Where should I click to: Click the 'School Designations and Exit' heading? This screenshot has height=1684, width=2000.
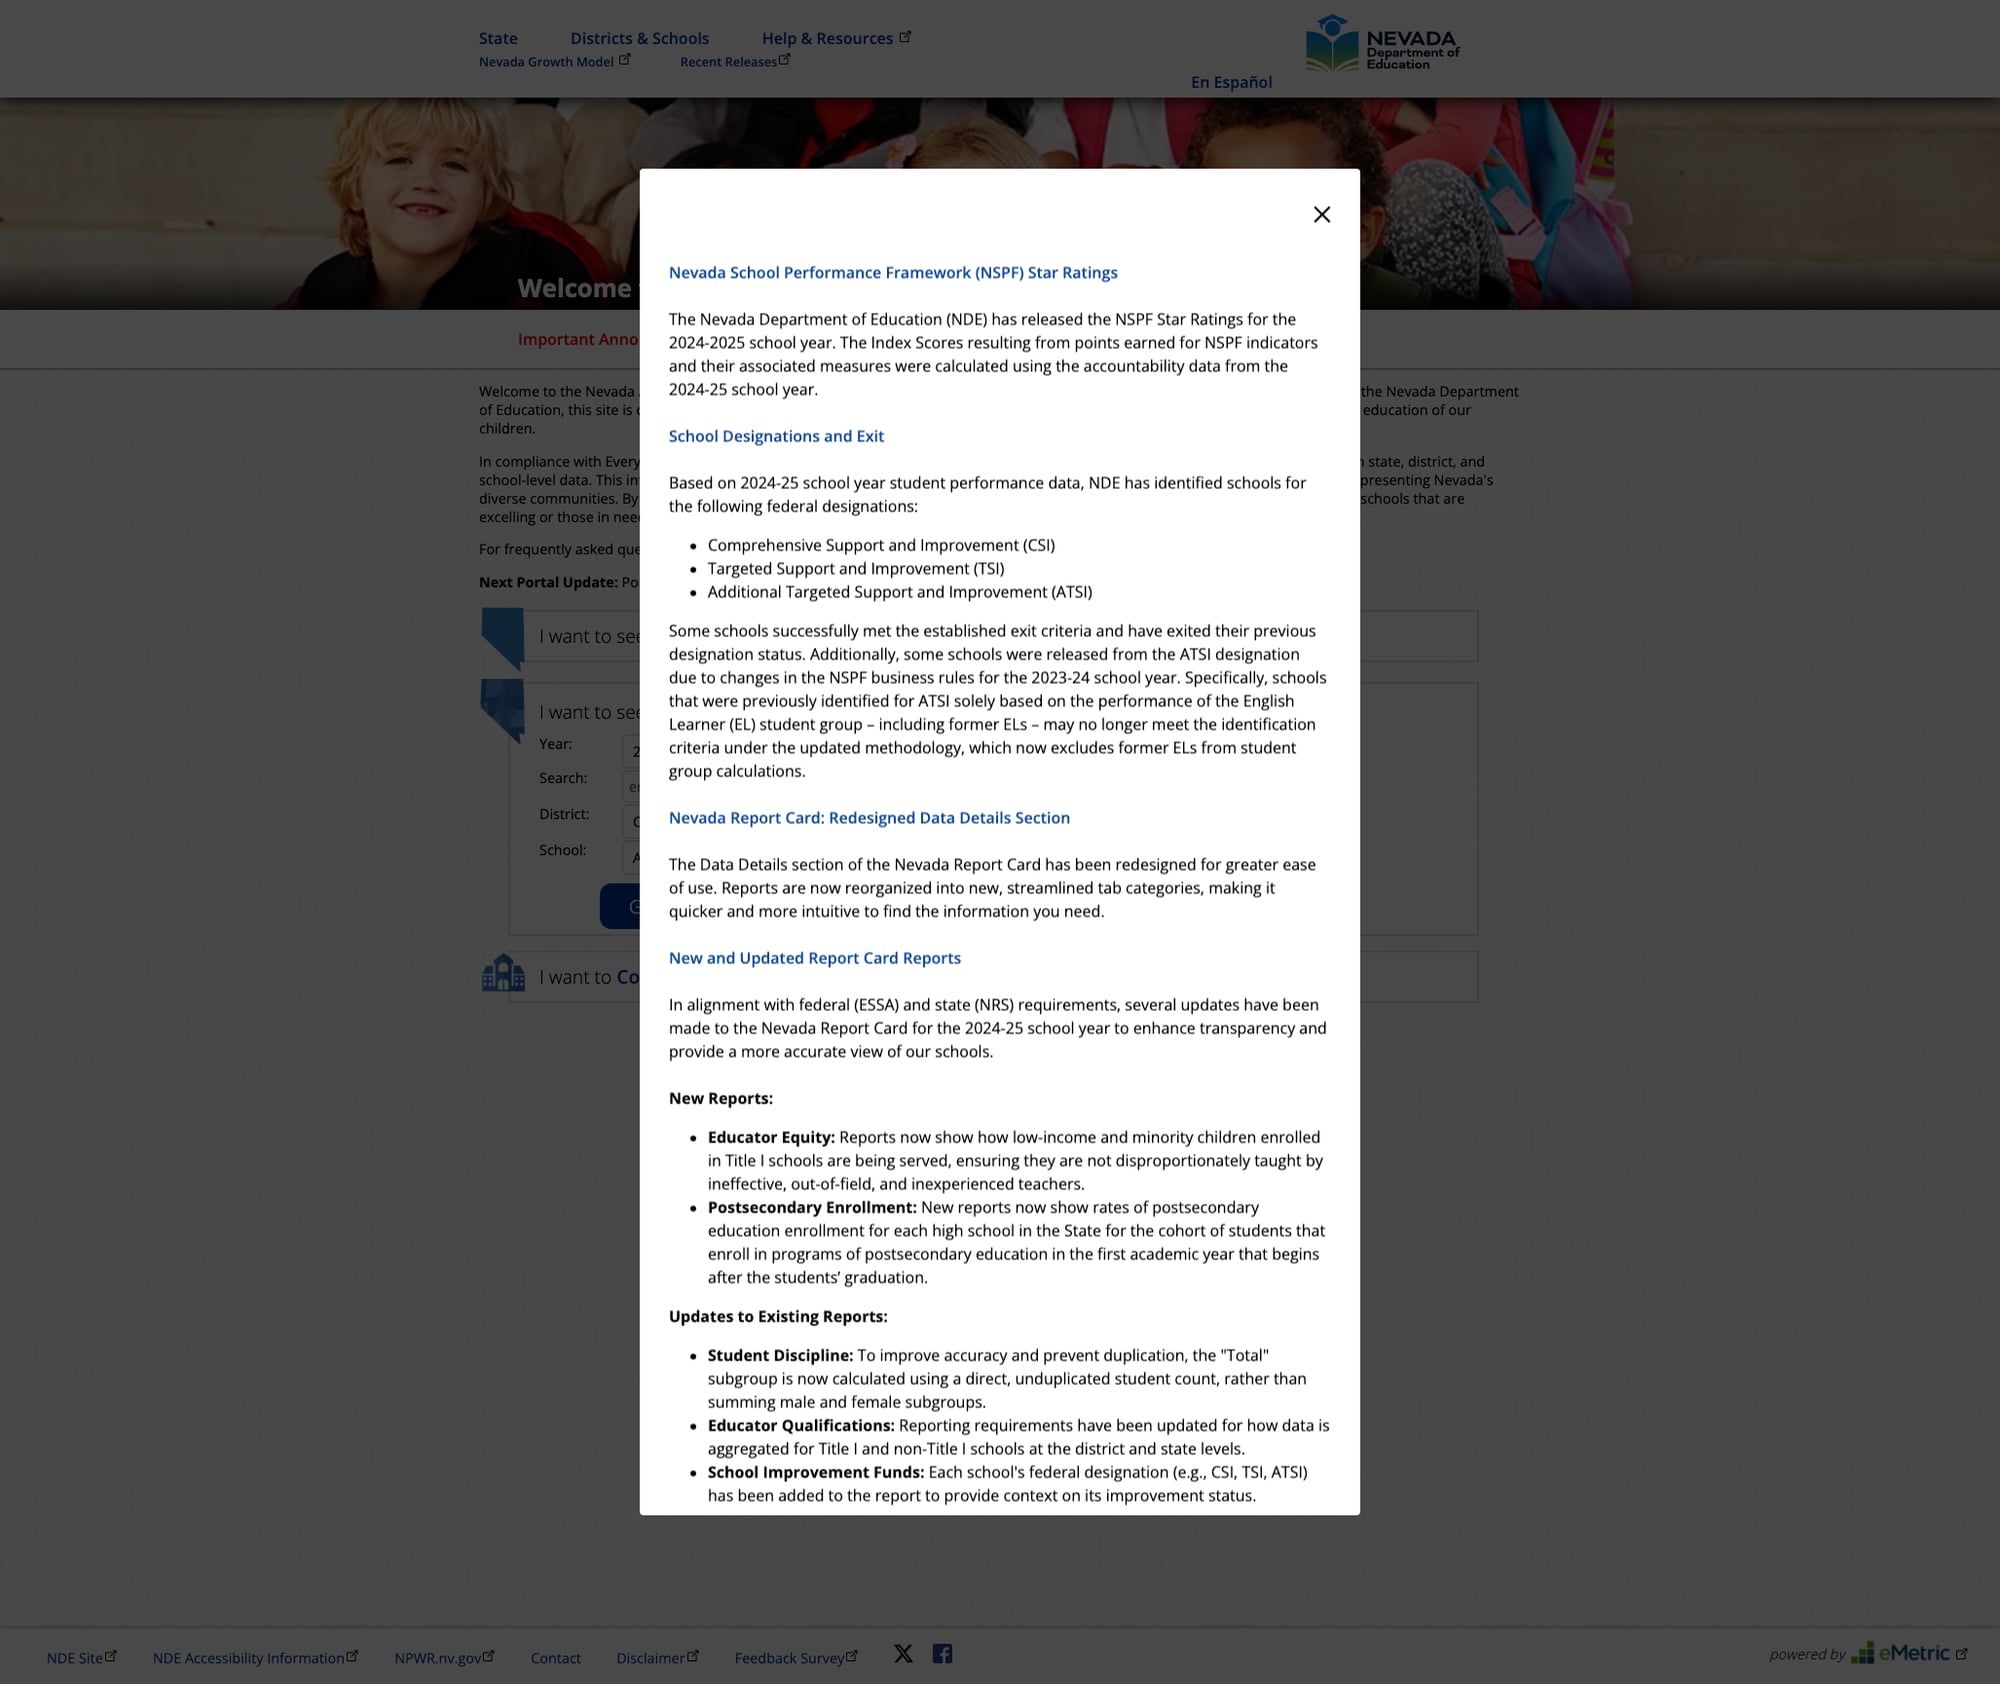tap(776, 437)
